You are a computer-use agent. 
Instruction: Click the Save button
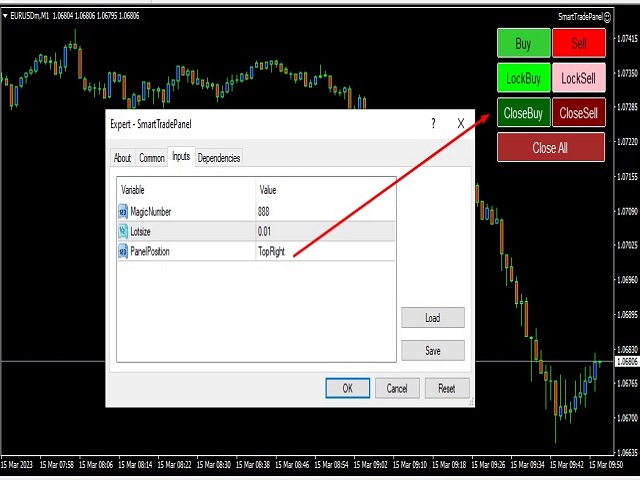point(433,351)
